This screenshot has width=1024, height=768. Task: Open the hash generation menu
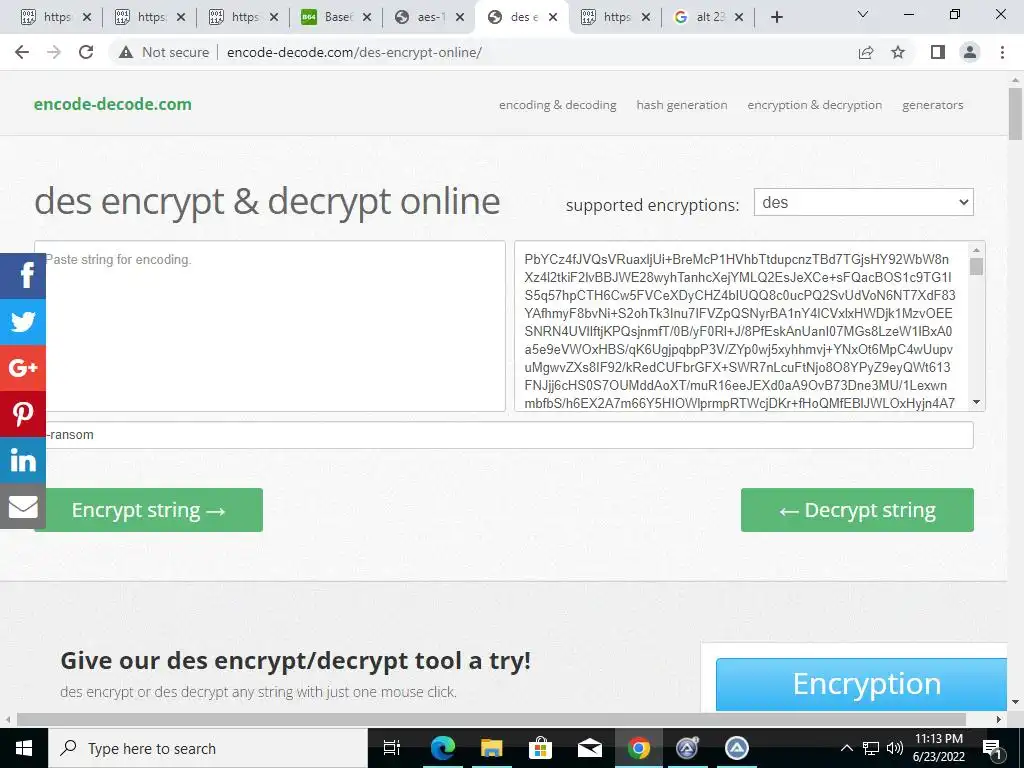pos(682,105)
